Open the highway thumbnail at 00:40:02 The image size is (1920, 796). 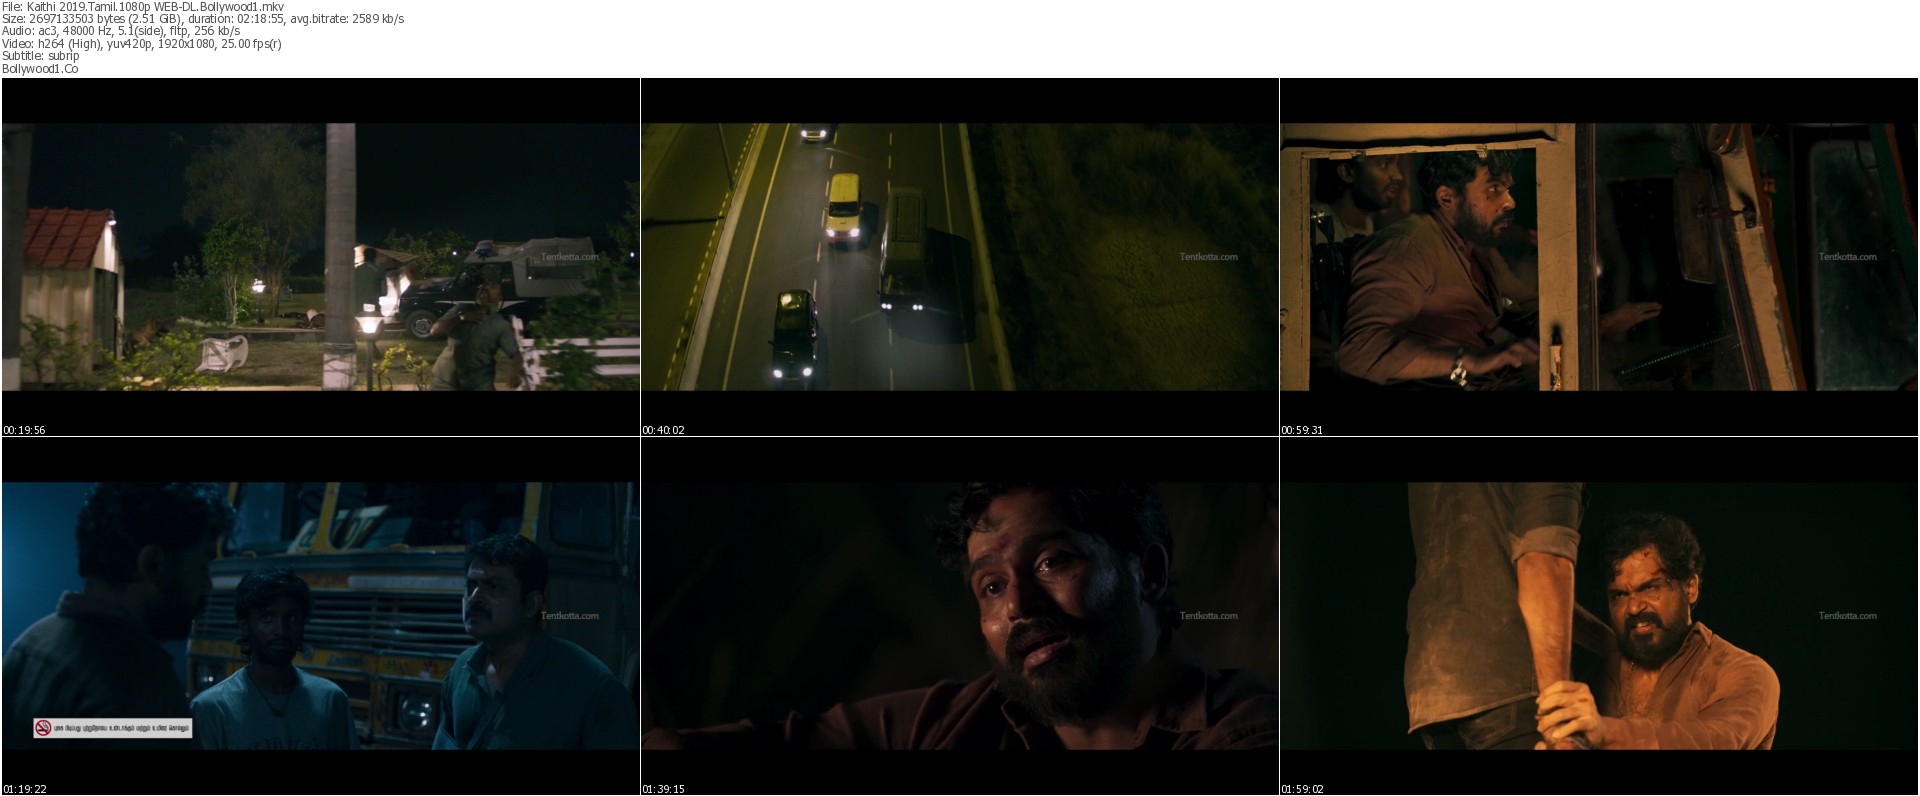(x=960, y=257)
